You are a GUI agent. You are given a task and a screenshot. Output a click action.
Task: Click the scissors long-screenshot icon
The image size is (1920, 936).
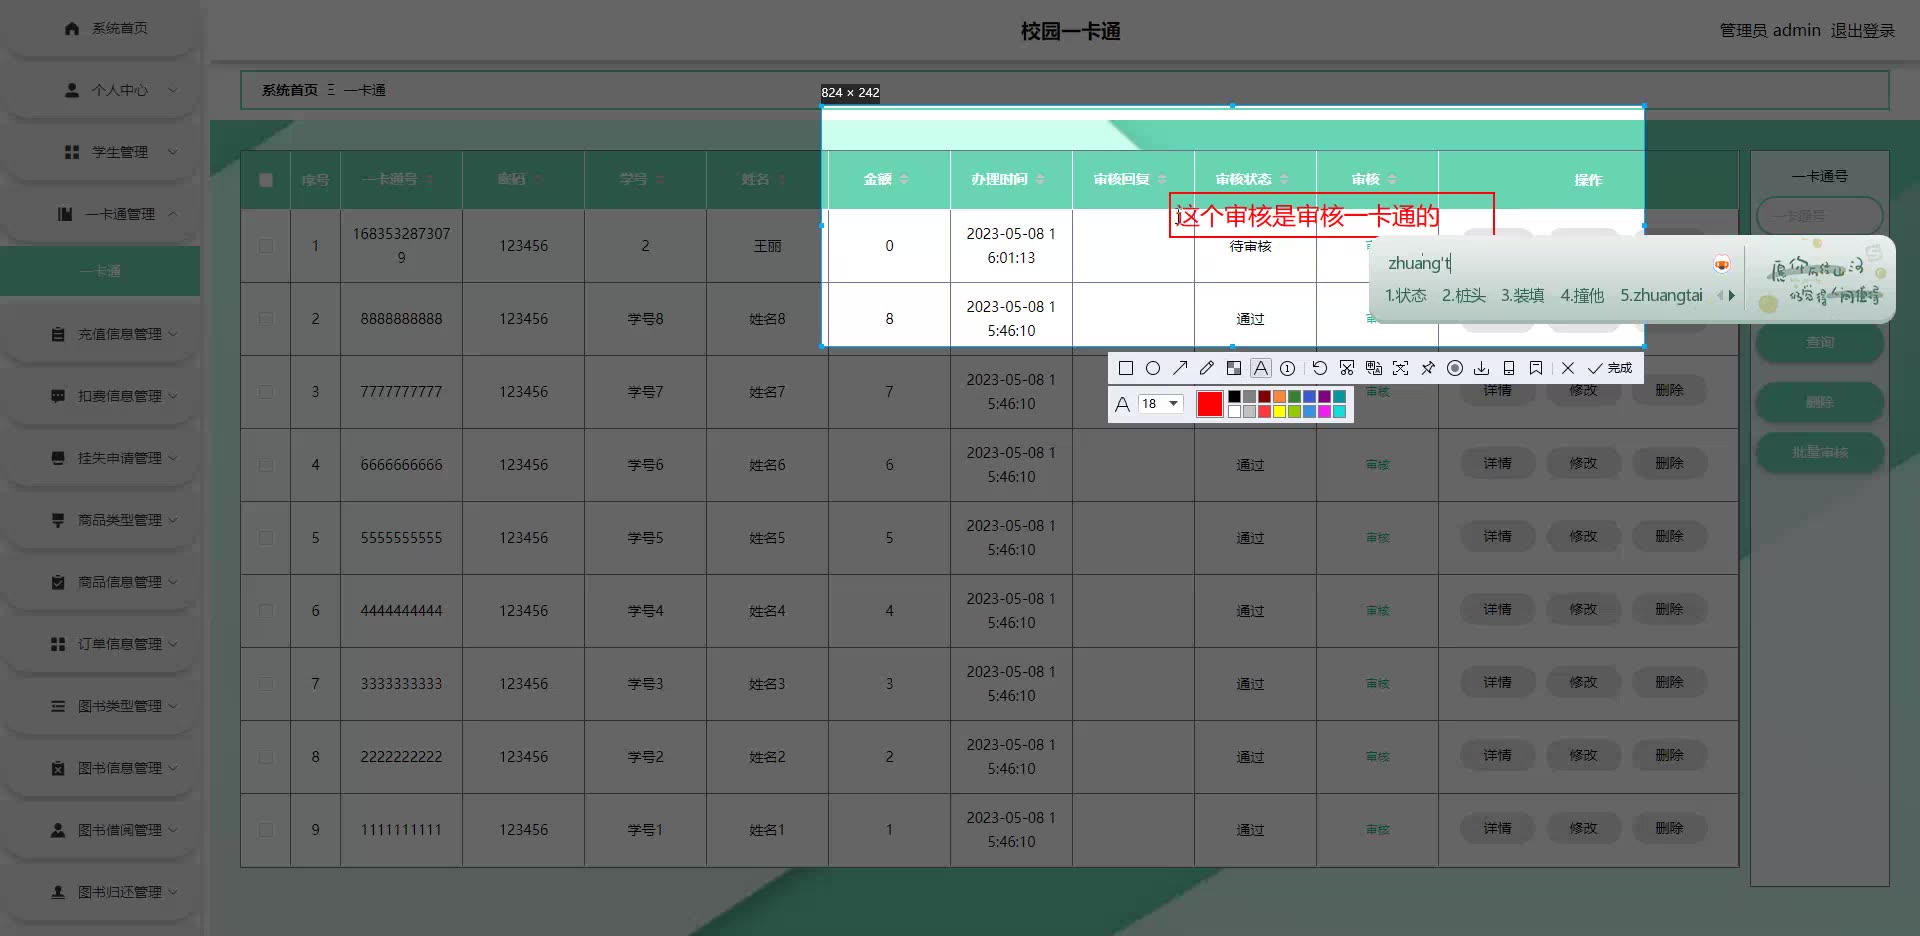pos(1347,368)
